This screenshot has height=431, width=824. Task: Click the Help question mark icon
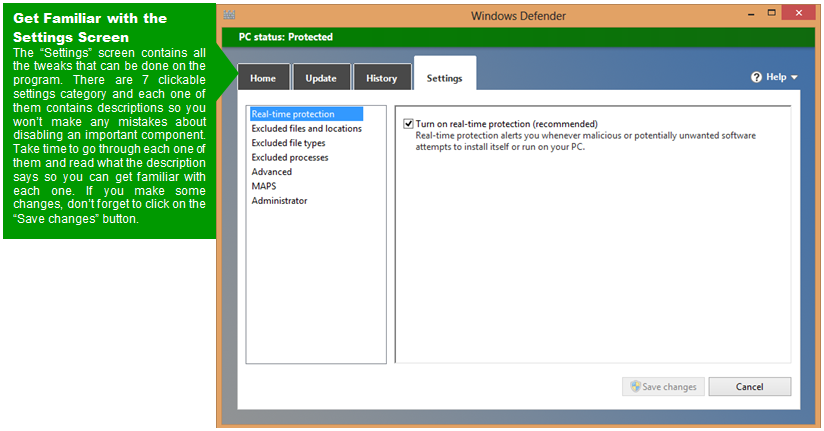(x=756, y=77)
